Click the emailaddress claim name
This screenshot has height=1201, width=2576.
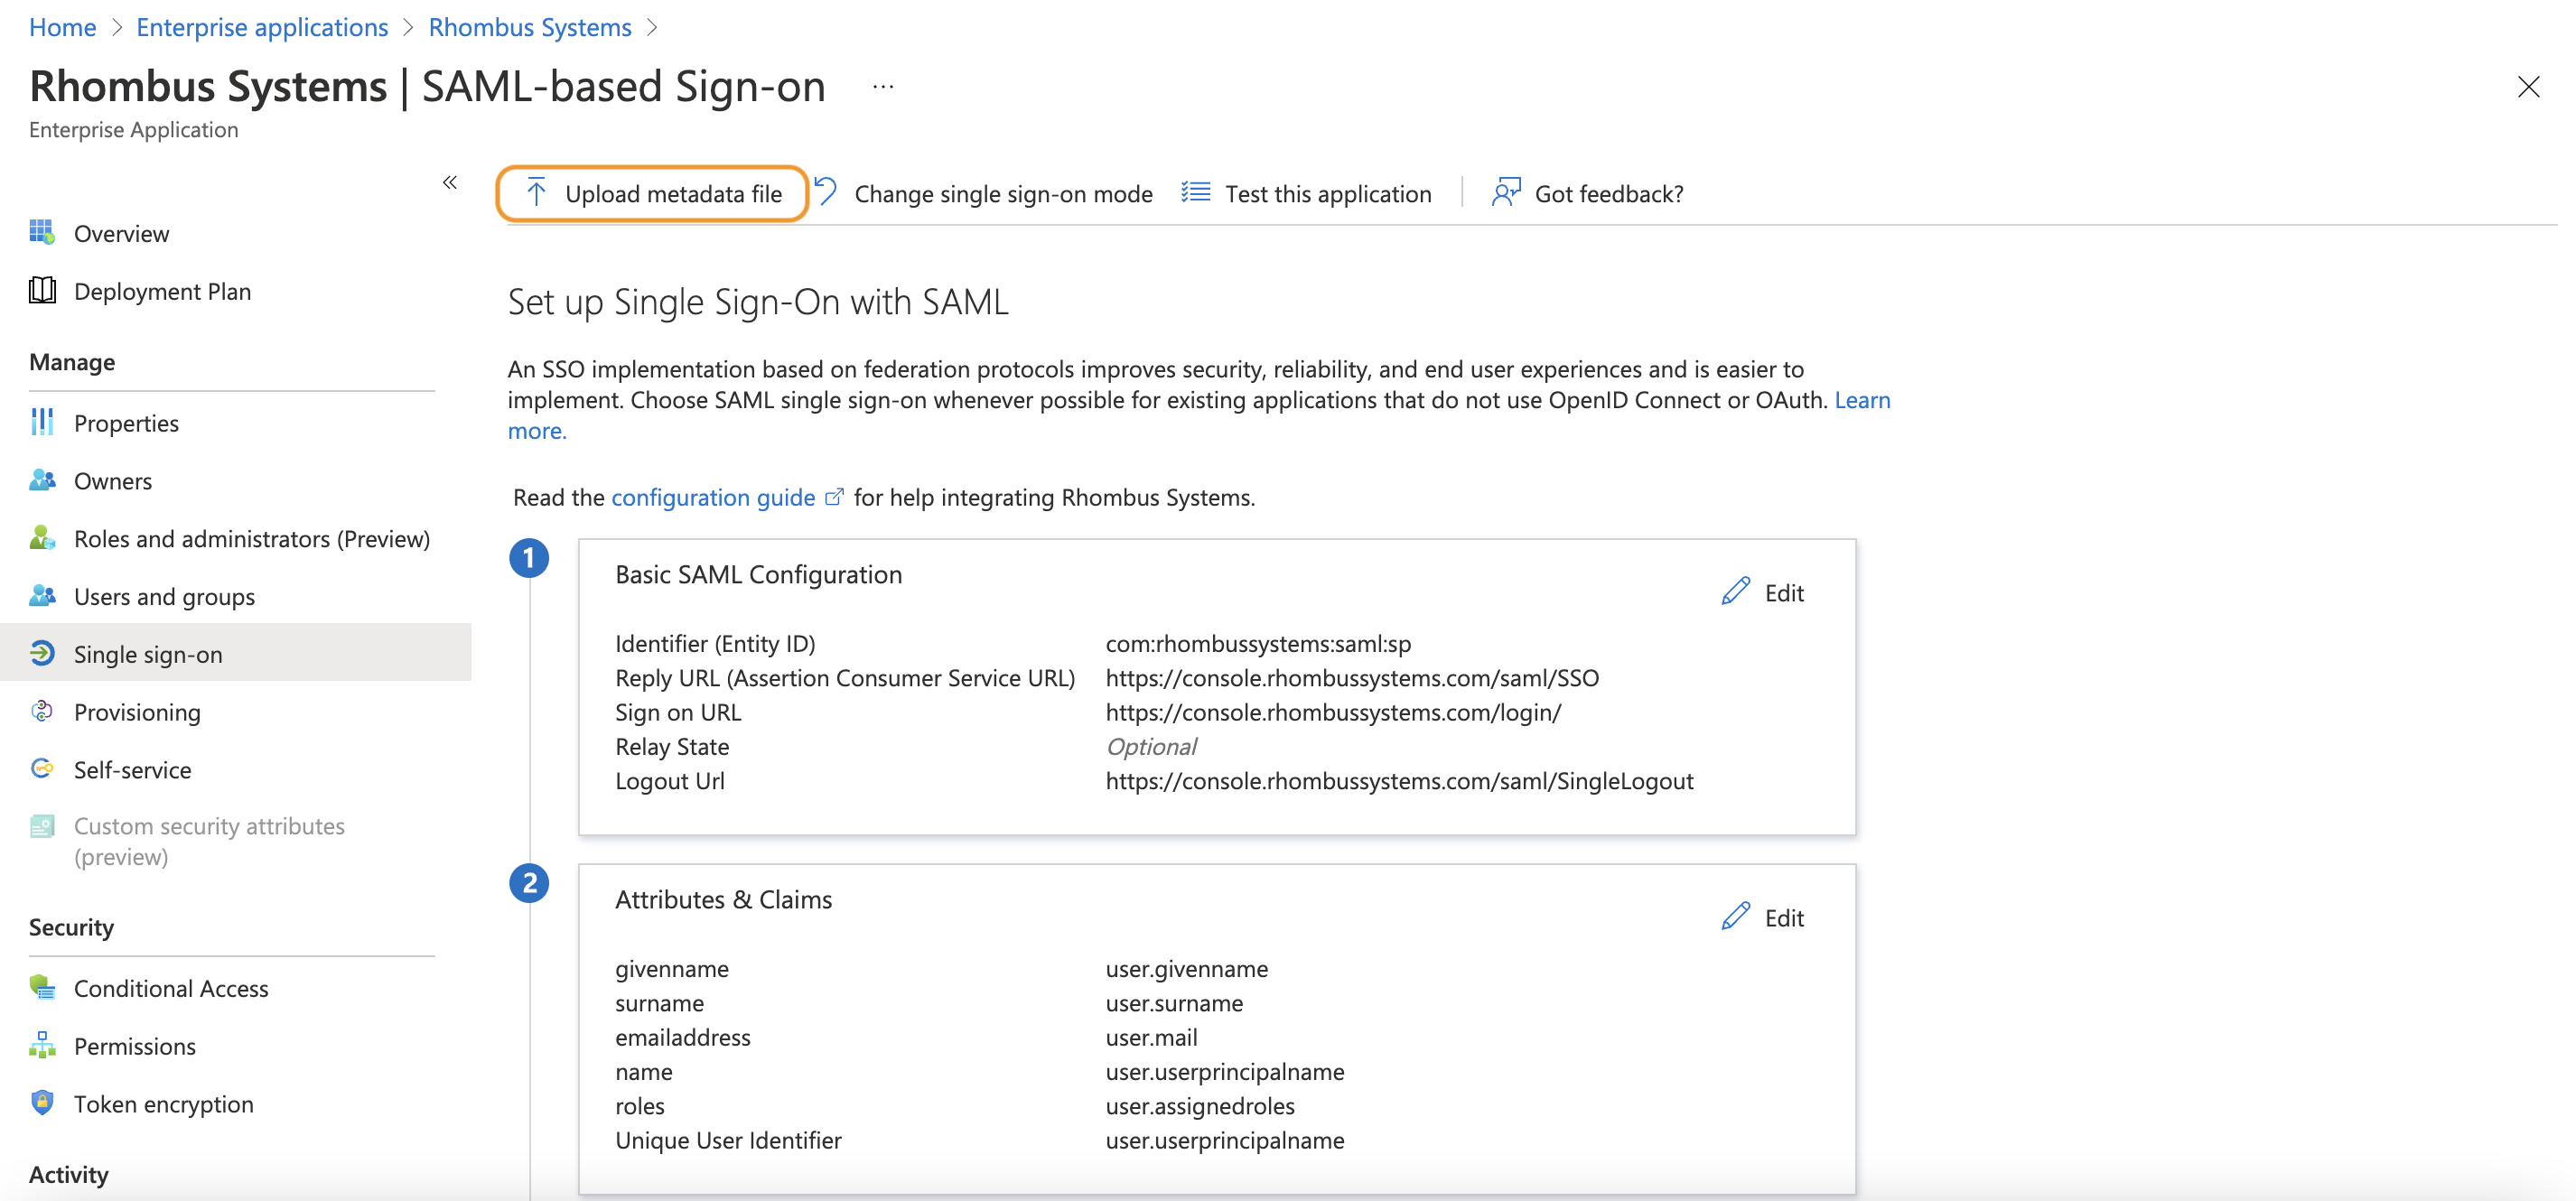coord(682,1037)
